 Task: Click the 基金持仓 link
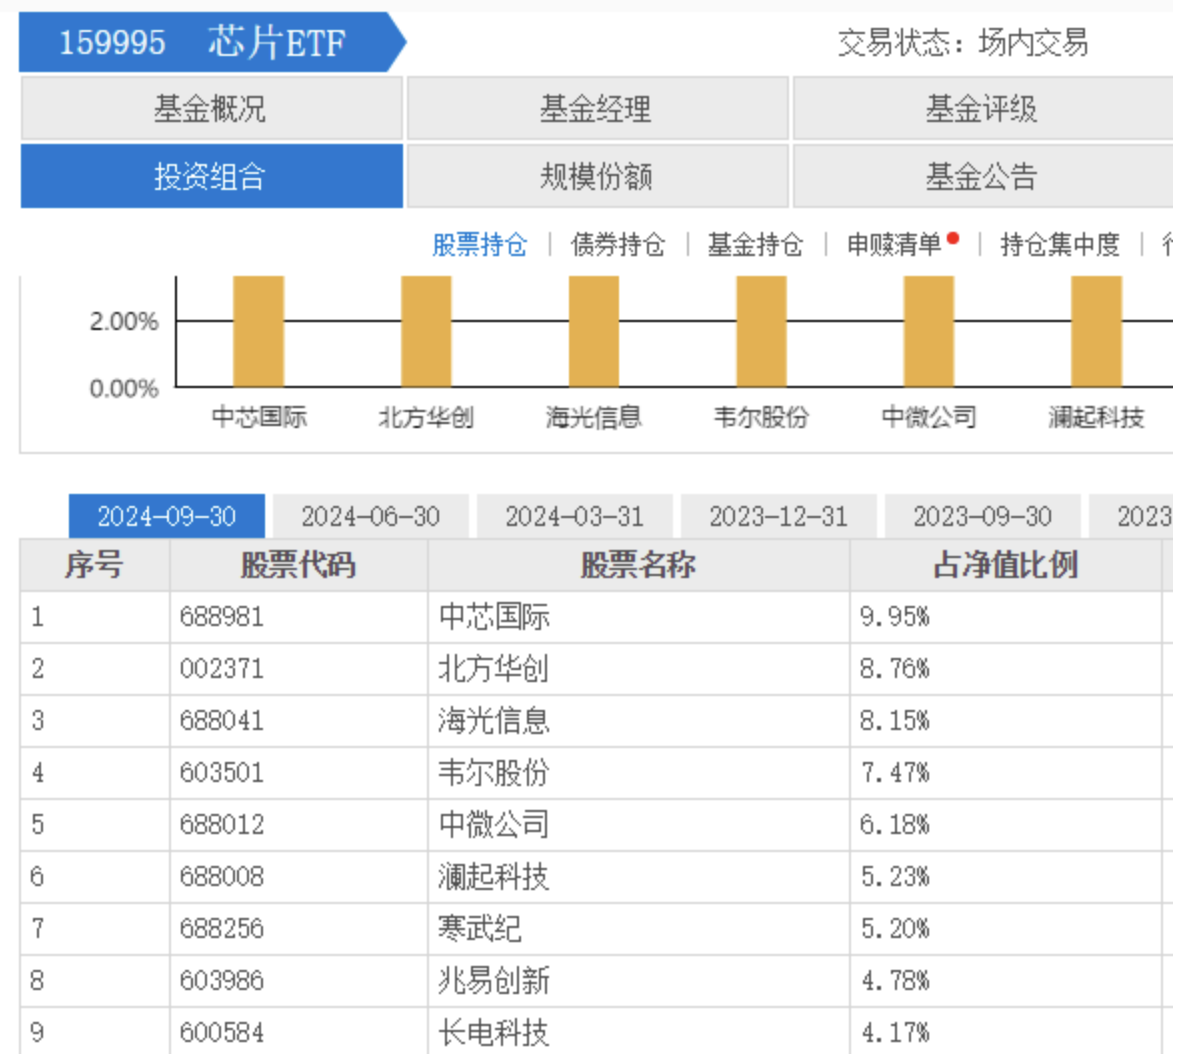tap(755, 245)
